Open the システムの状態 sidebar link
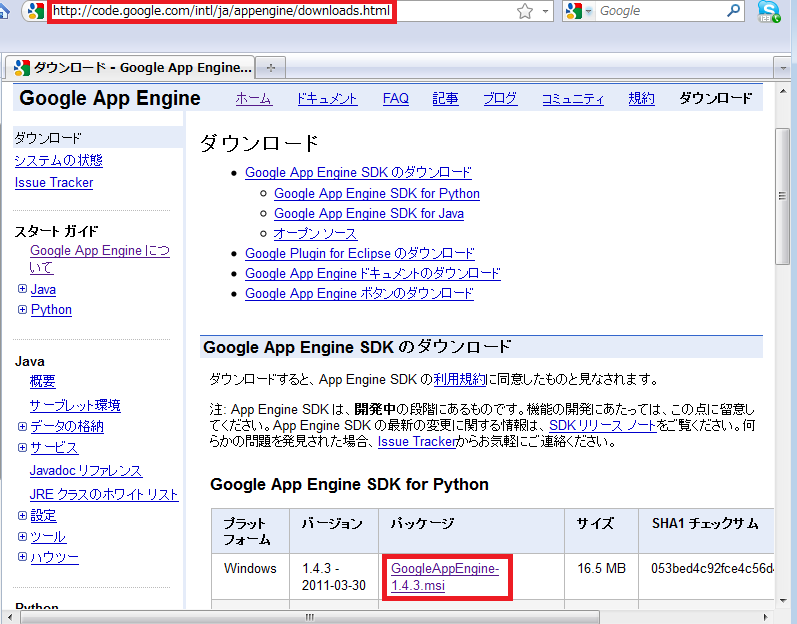797x624 pixels. (58, 161)
